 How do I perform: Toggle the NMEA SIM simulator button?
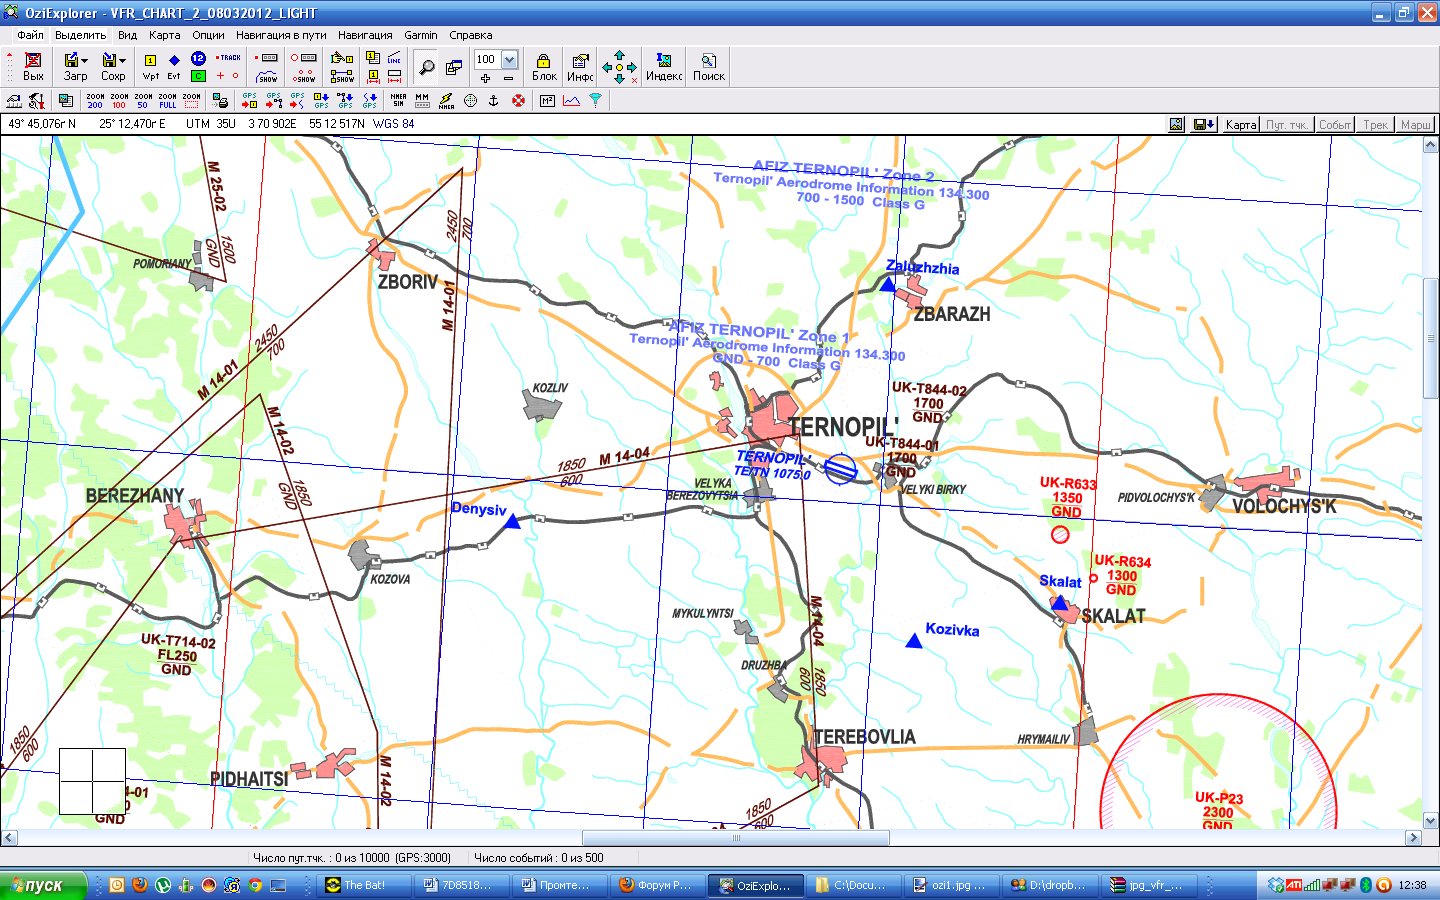[x=398, y=100]
